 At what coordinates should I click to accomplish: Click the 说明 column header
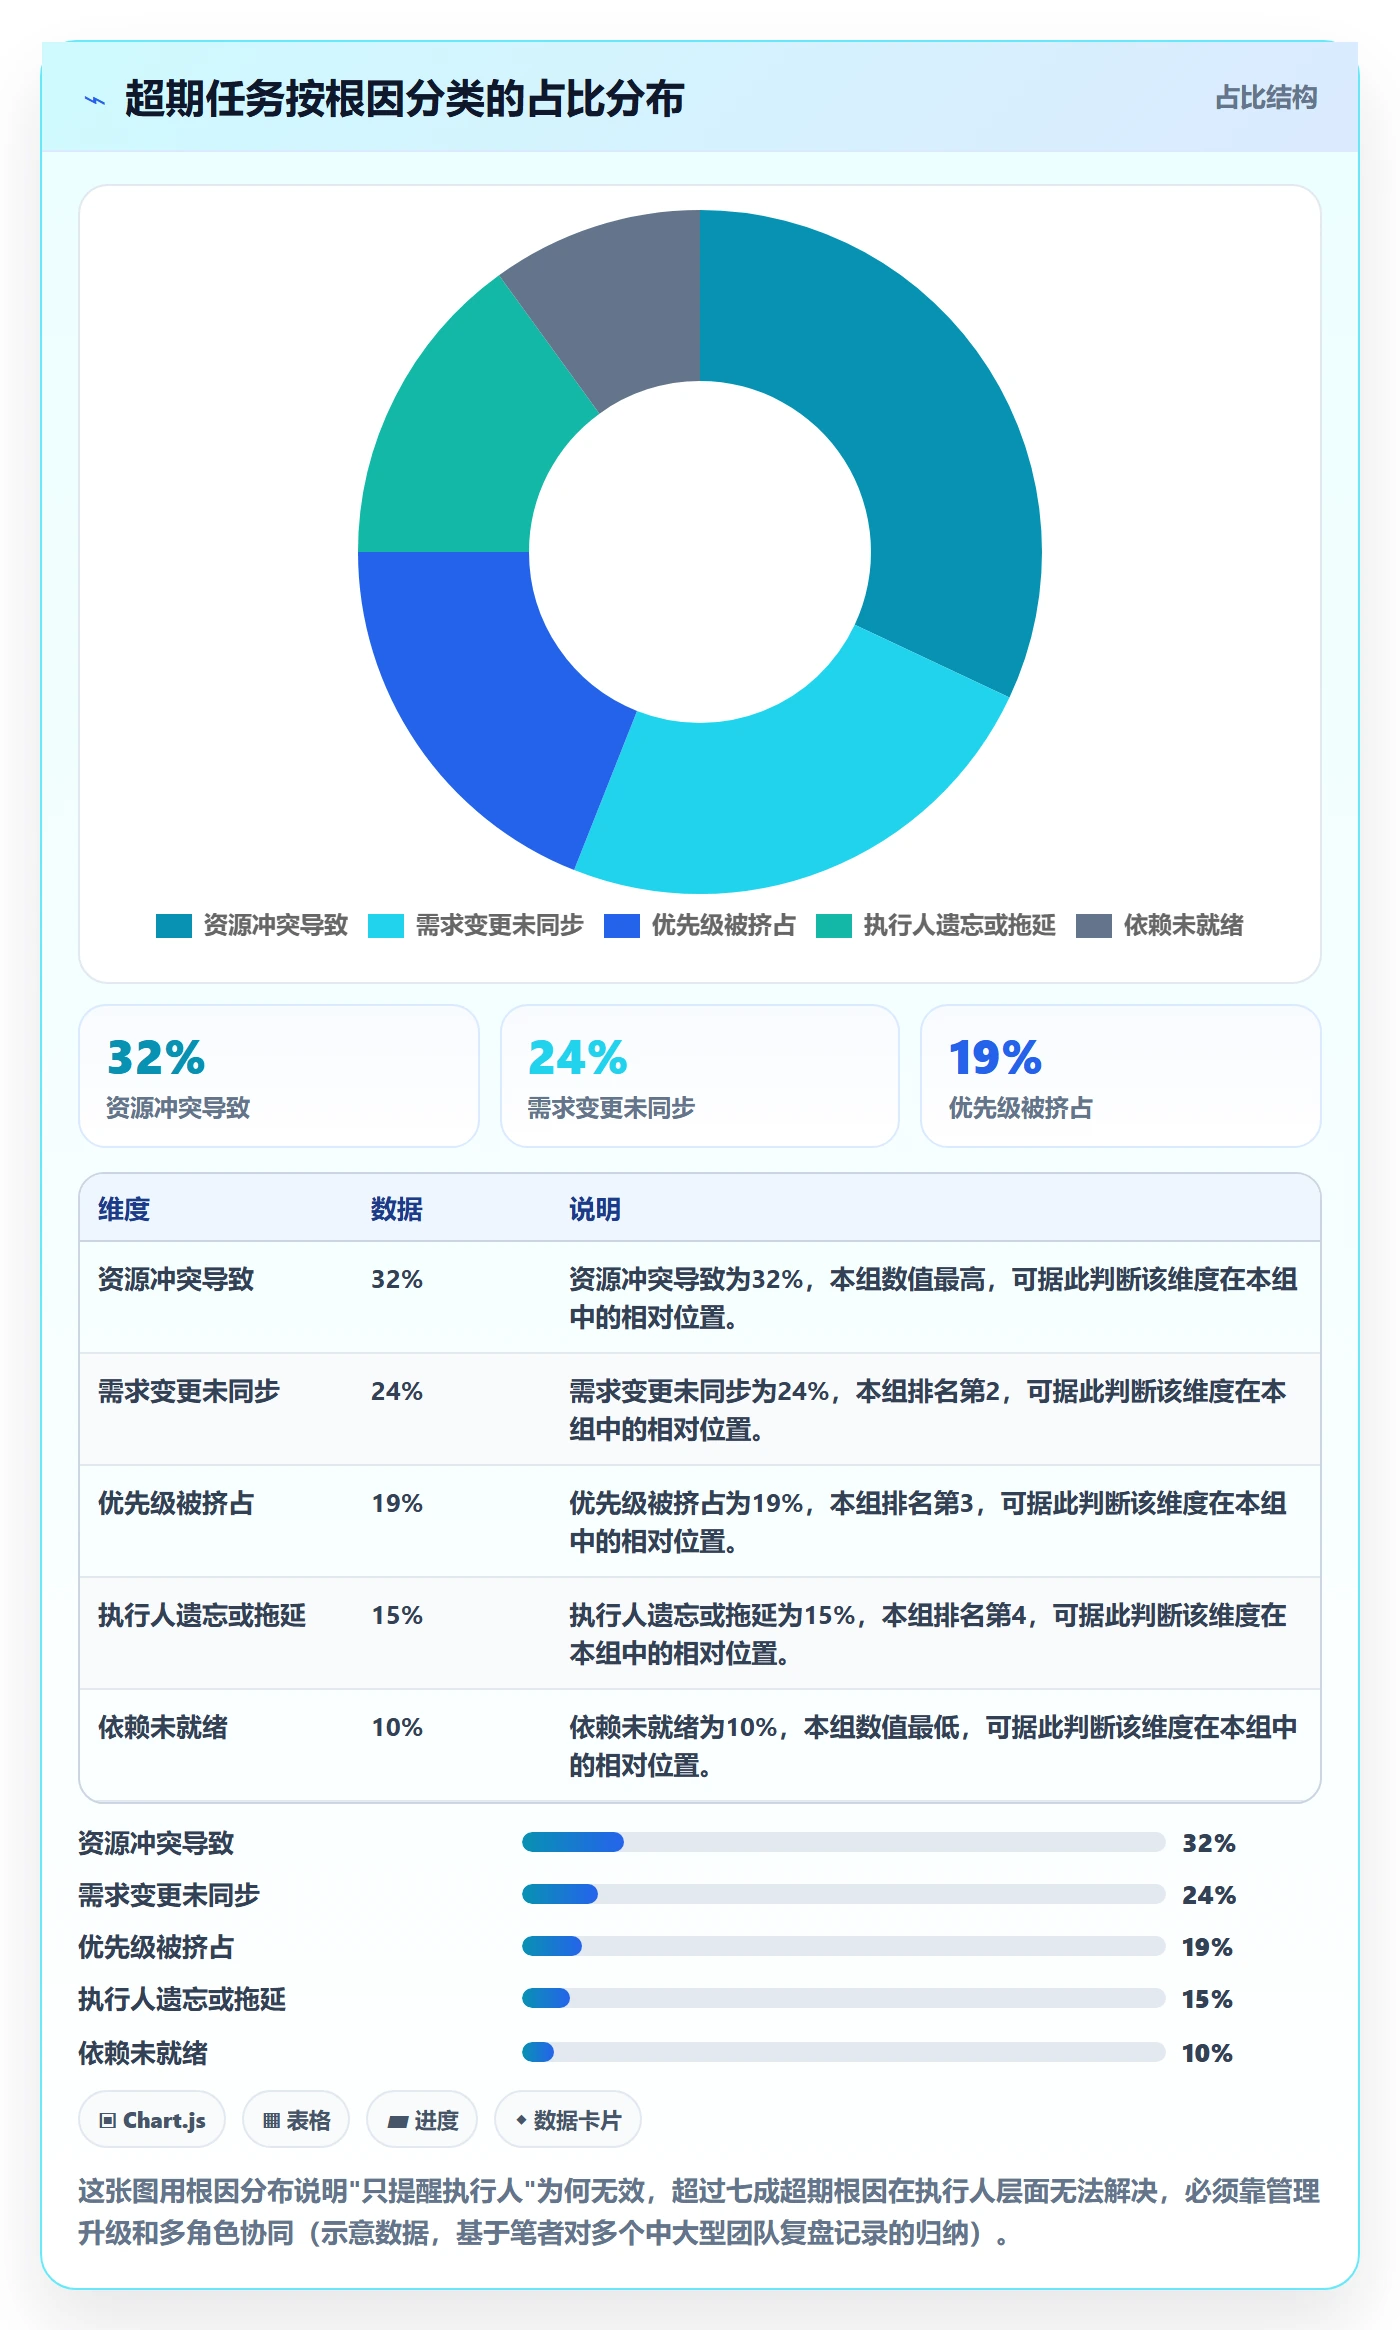595,1209
